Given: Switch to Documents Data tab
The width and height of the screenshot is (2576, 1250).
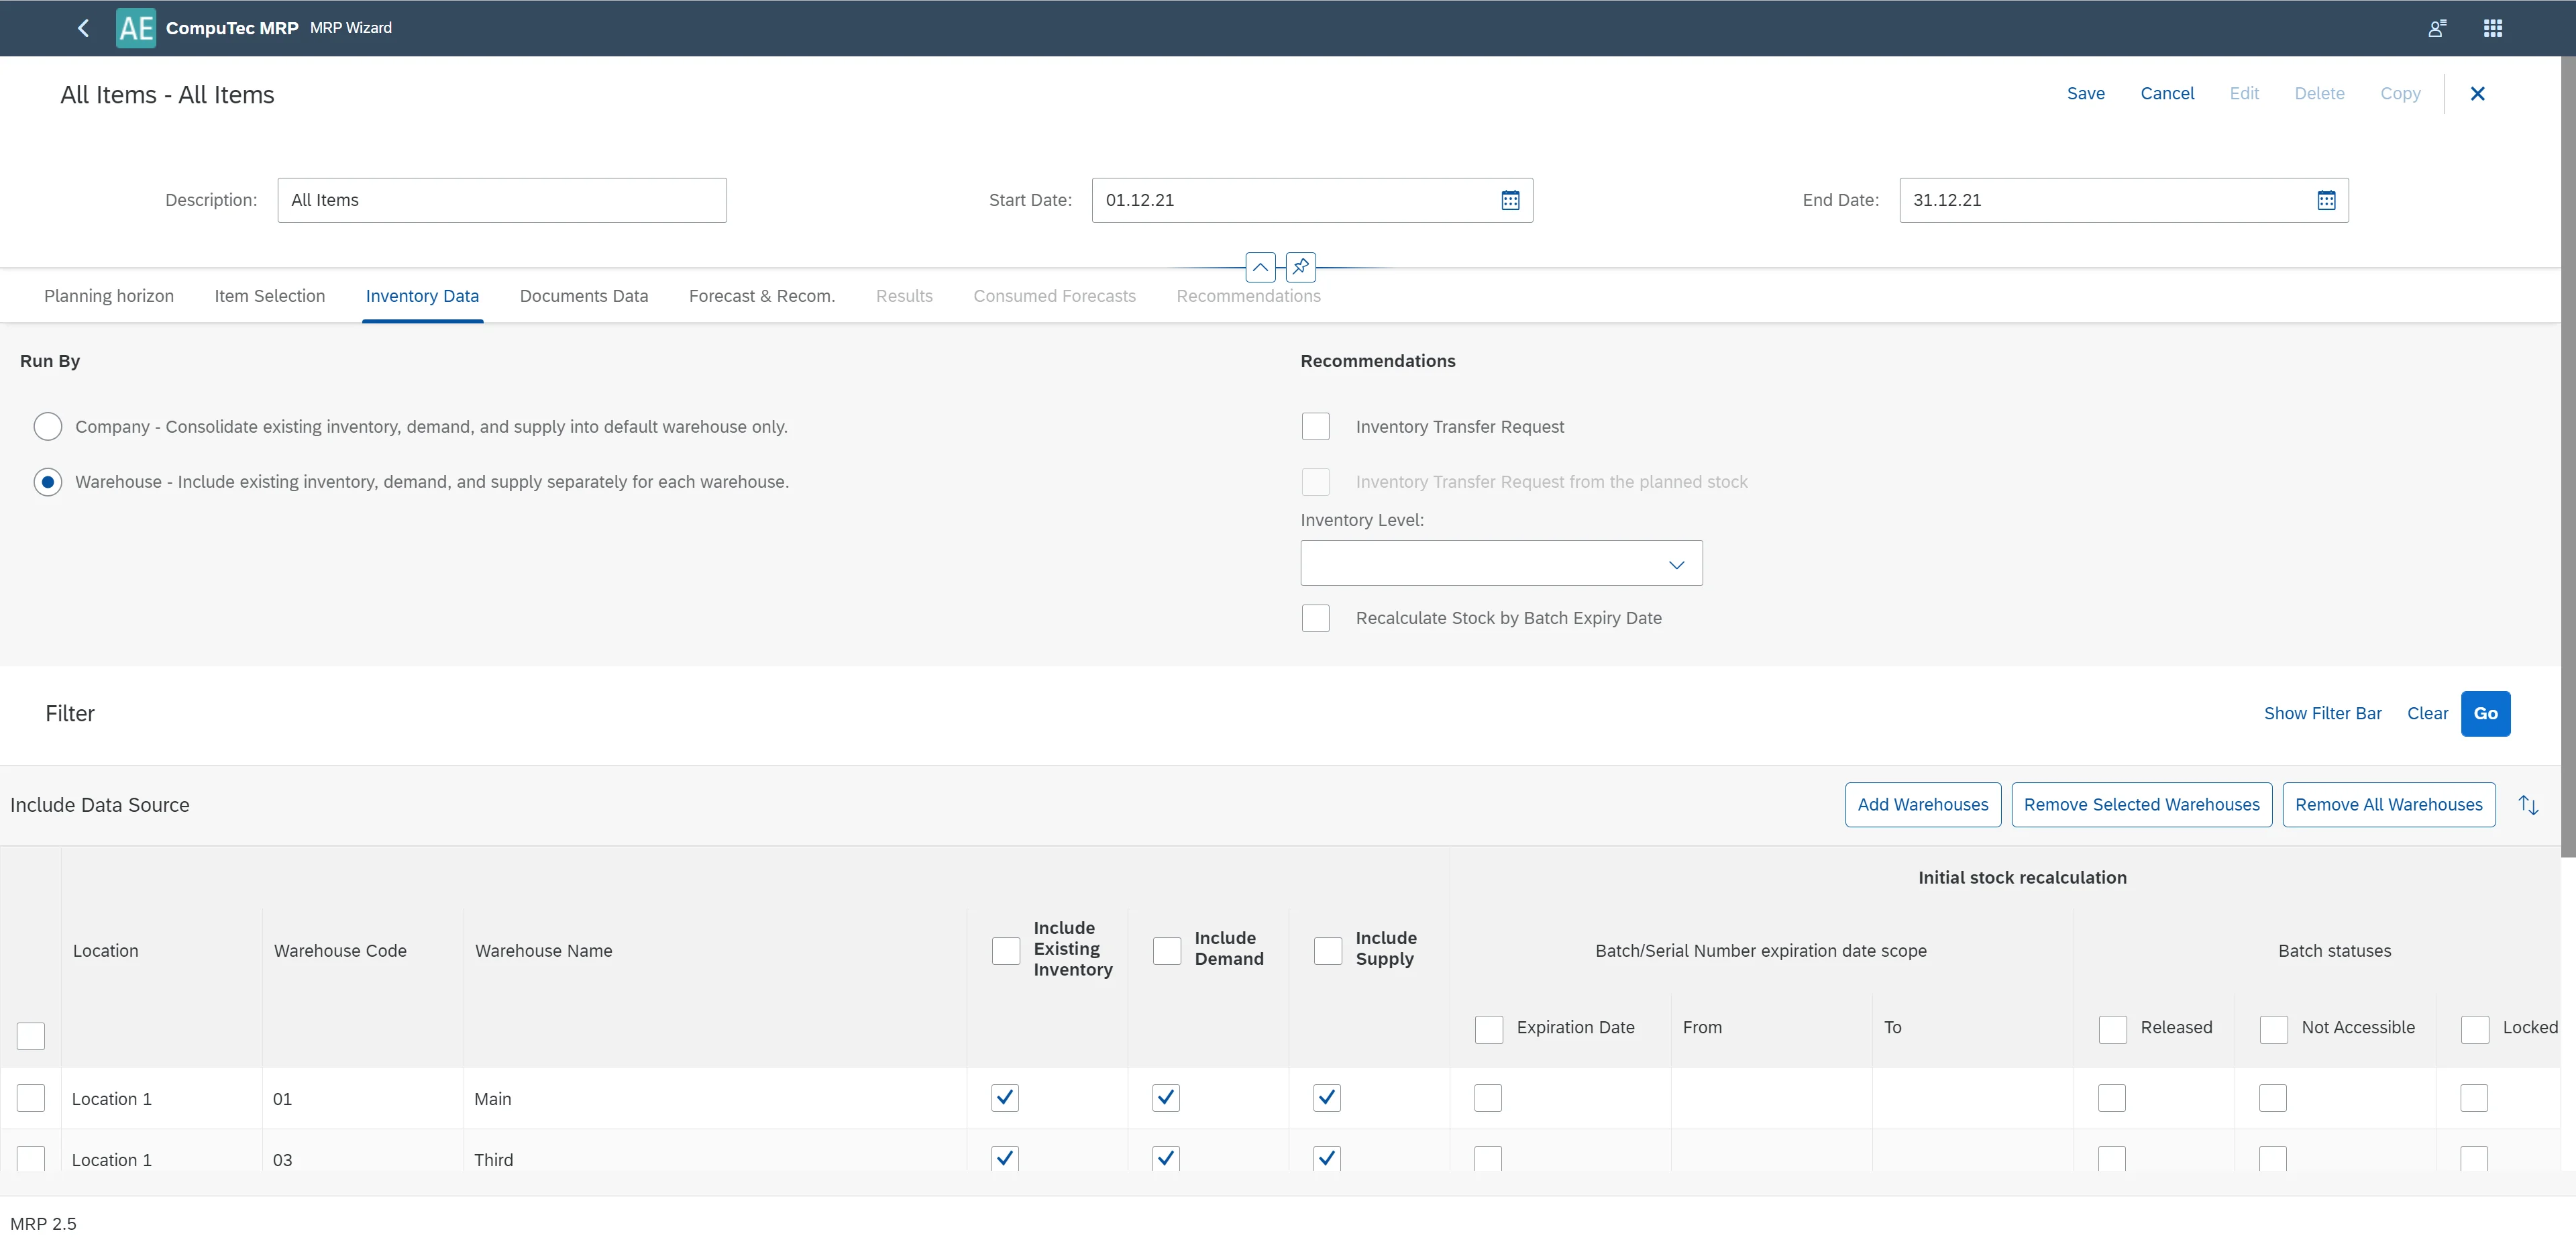Looking at the screenshot, I should [584, 296].
